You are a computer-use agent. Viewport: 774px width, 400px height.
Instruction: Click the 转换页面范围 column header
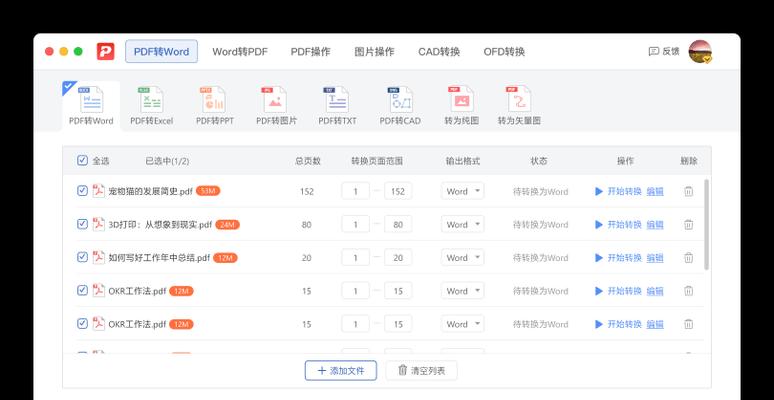[377, 161]
